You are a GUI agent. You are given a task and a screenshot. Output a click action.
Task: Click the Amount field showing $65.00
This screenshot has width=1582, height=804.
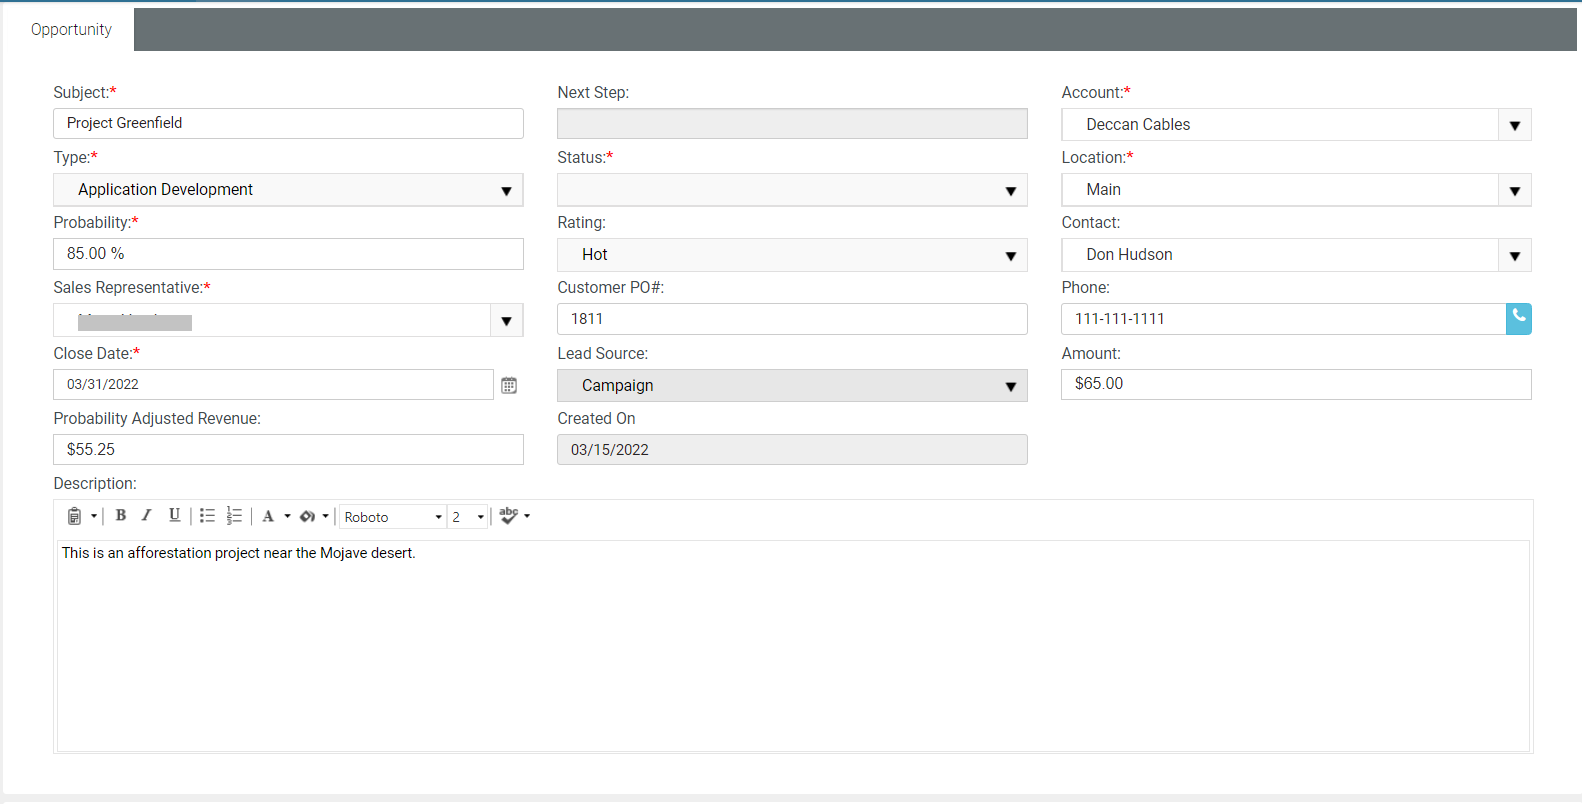click(x=1295, y=384)
